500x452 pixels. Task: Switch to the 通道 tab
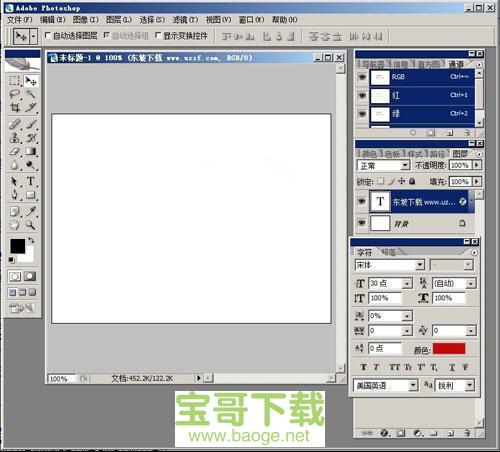click(456, 64)
